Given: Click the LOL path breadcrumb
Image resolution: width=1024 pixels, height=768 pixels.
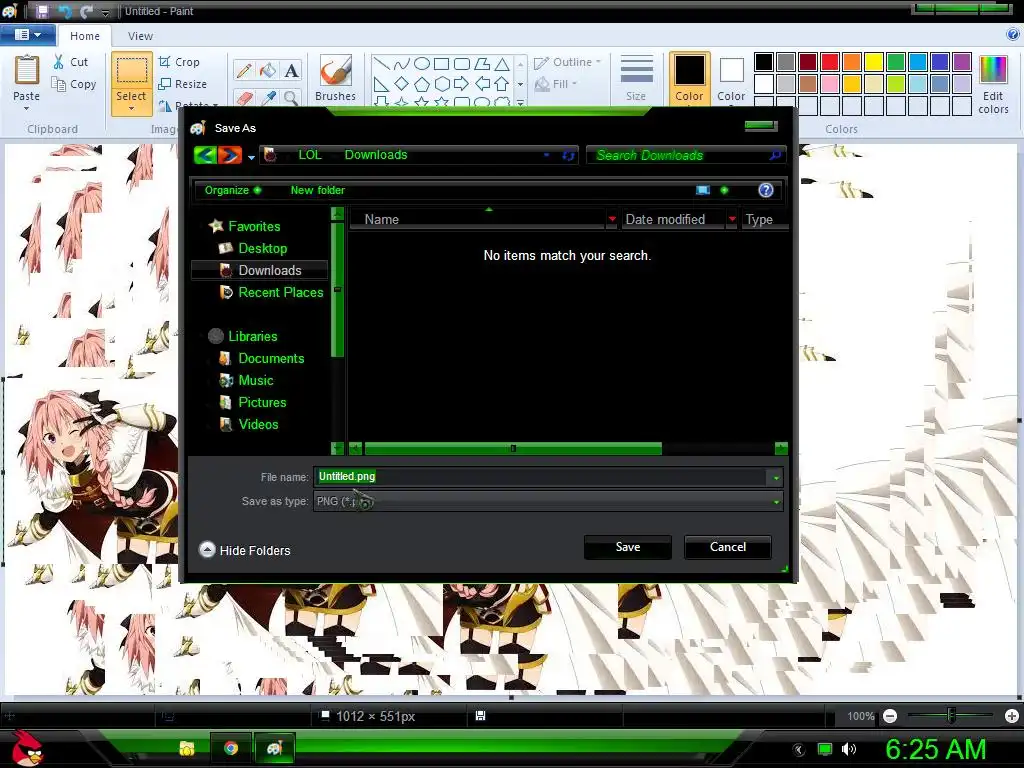Looking at the screenshot, I should click(x=310, y=155).
